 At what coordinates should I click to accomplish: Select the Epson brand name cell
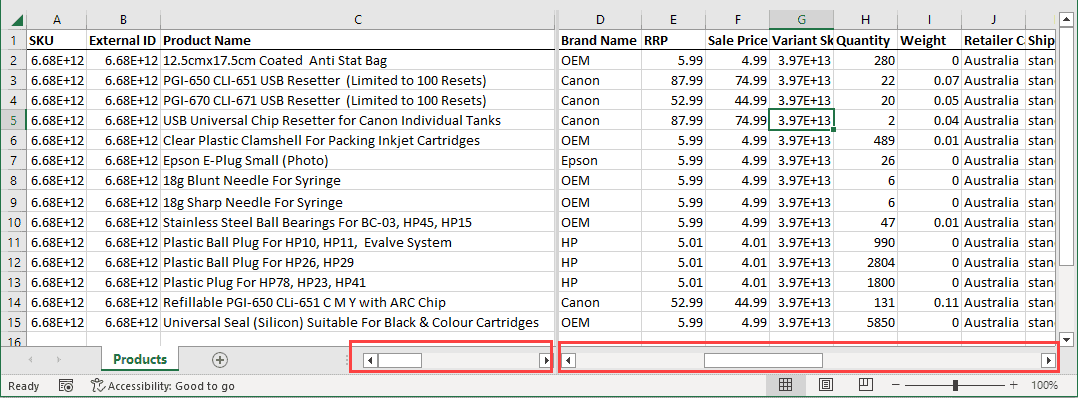pos(600,161)
